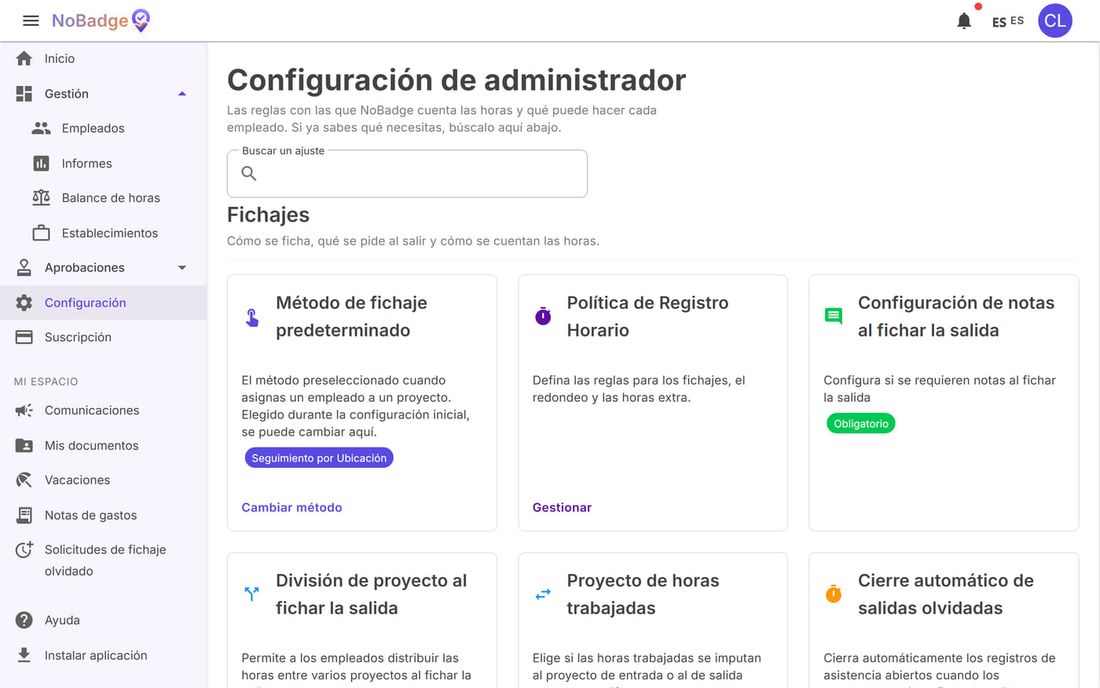Open the CL user avatar
This screenshot has width=1100, height=688.
coord(1055,20)
